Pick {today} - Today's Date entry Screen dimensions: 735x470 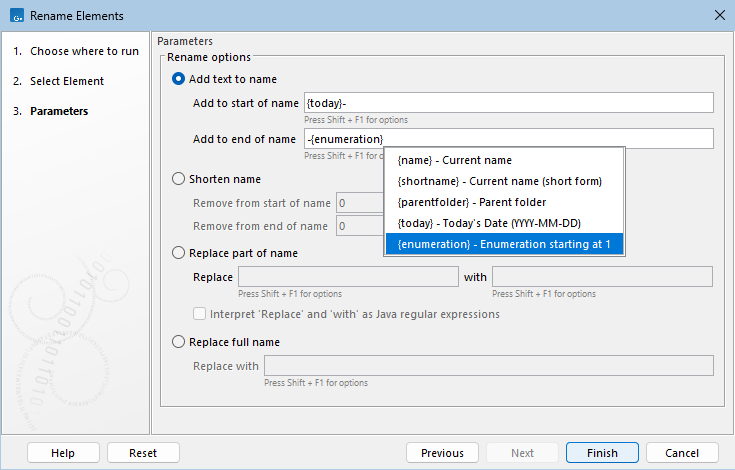click(504, 223)
